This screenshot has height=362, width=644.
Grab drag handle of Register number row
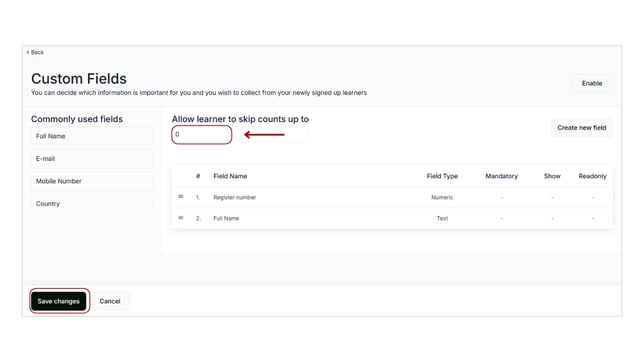pos(181,197)
